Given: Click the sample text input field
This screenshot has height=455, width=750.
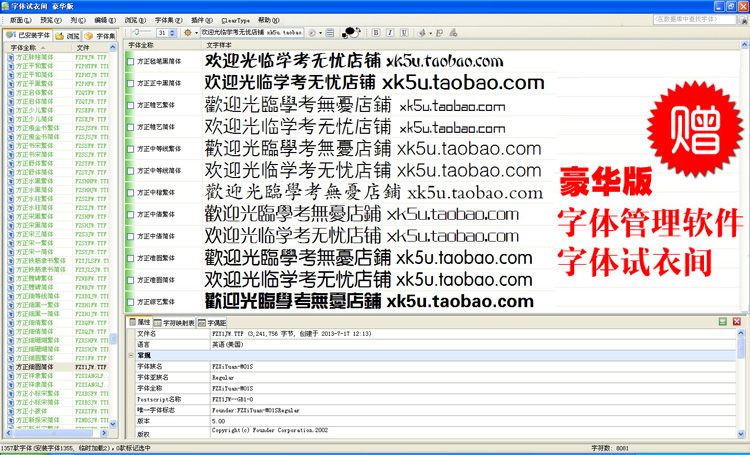Looking at the screenshot, I should (x=252, y=33).
